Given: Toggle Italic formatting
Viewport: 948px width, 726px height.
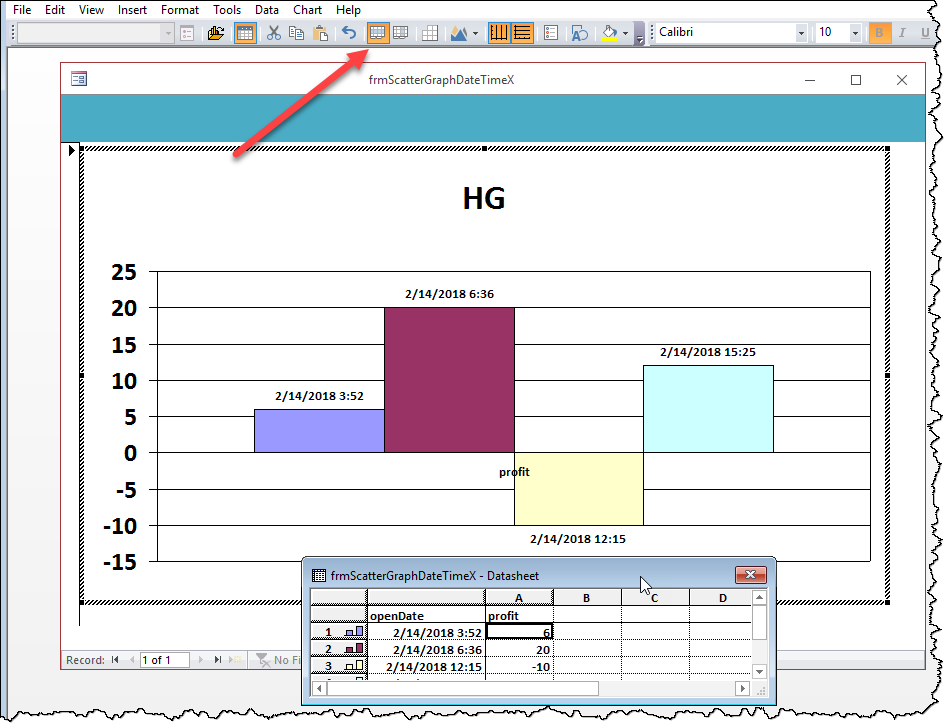Looking at the screenshot, I should pyautogui.click(x=903, y=33).
